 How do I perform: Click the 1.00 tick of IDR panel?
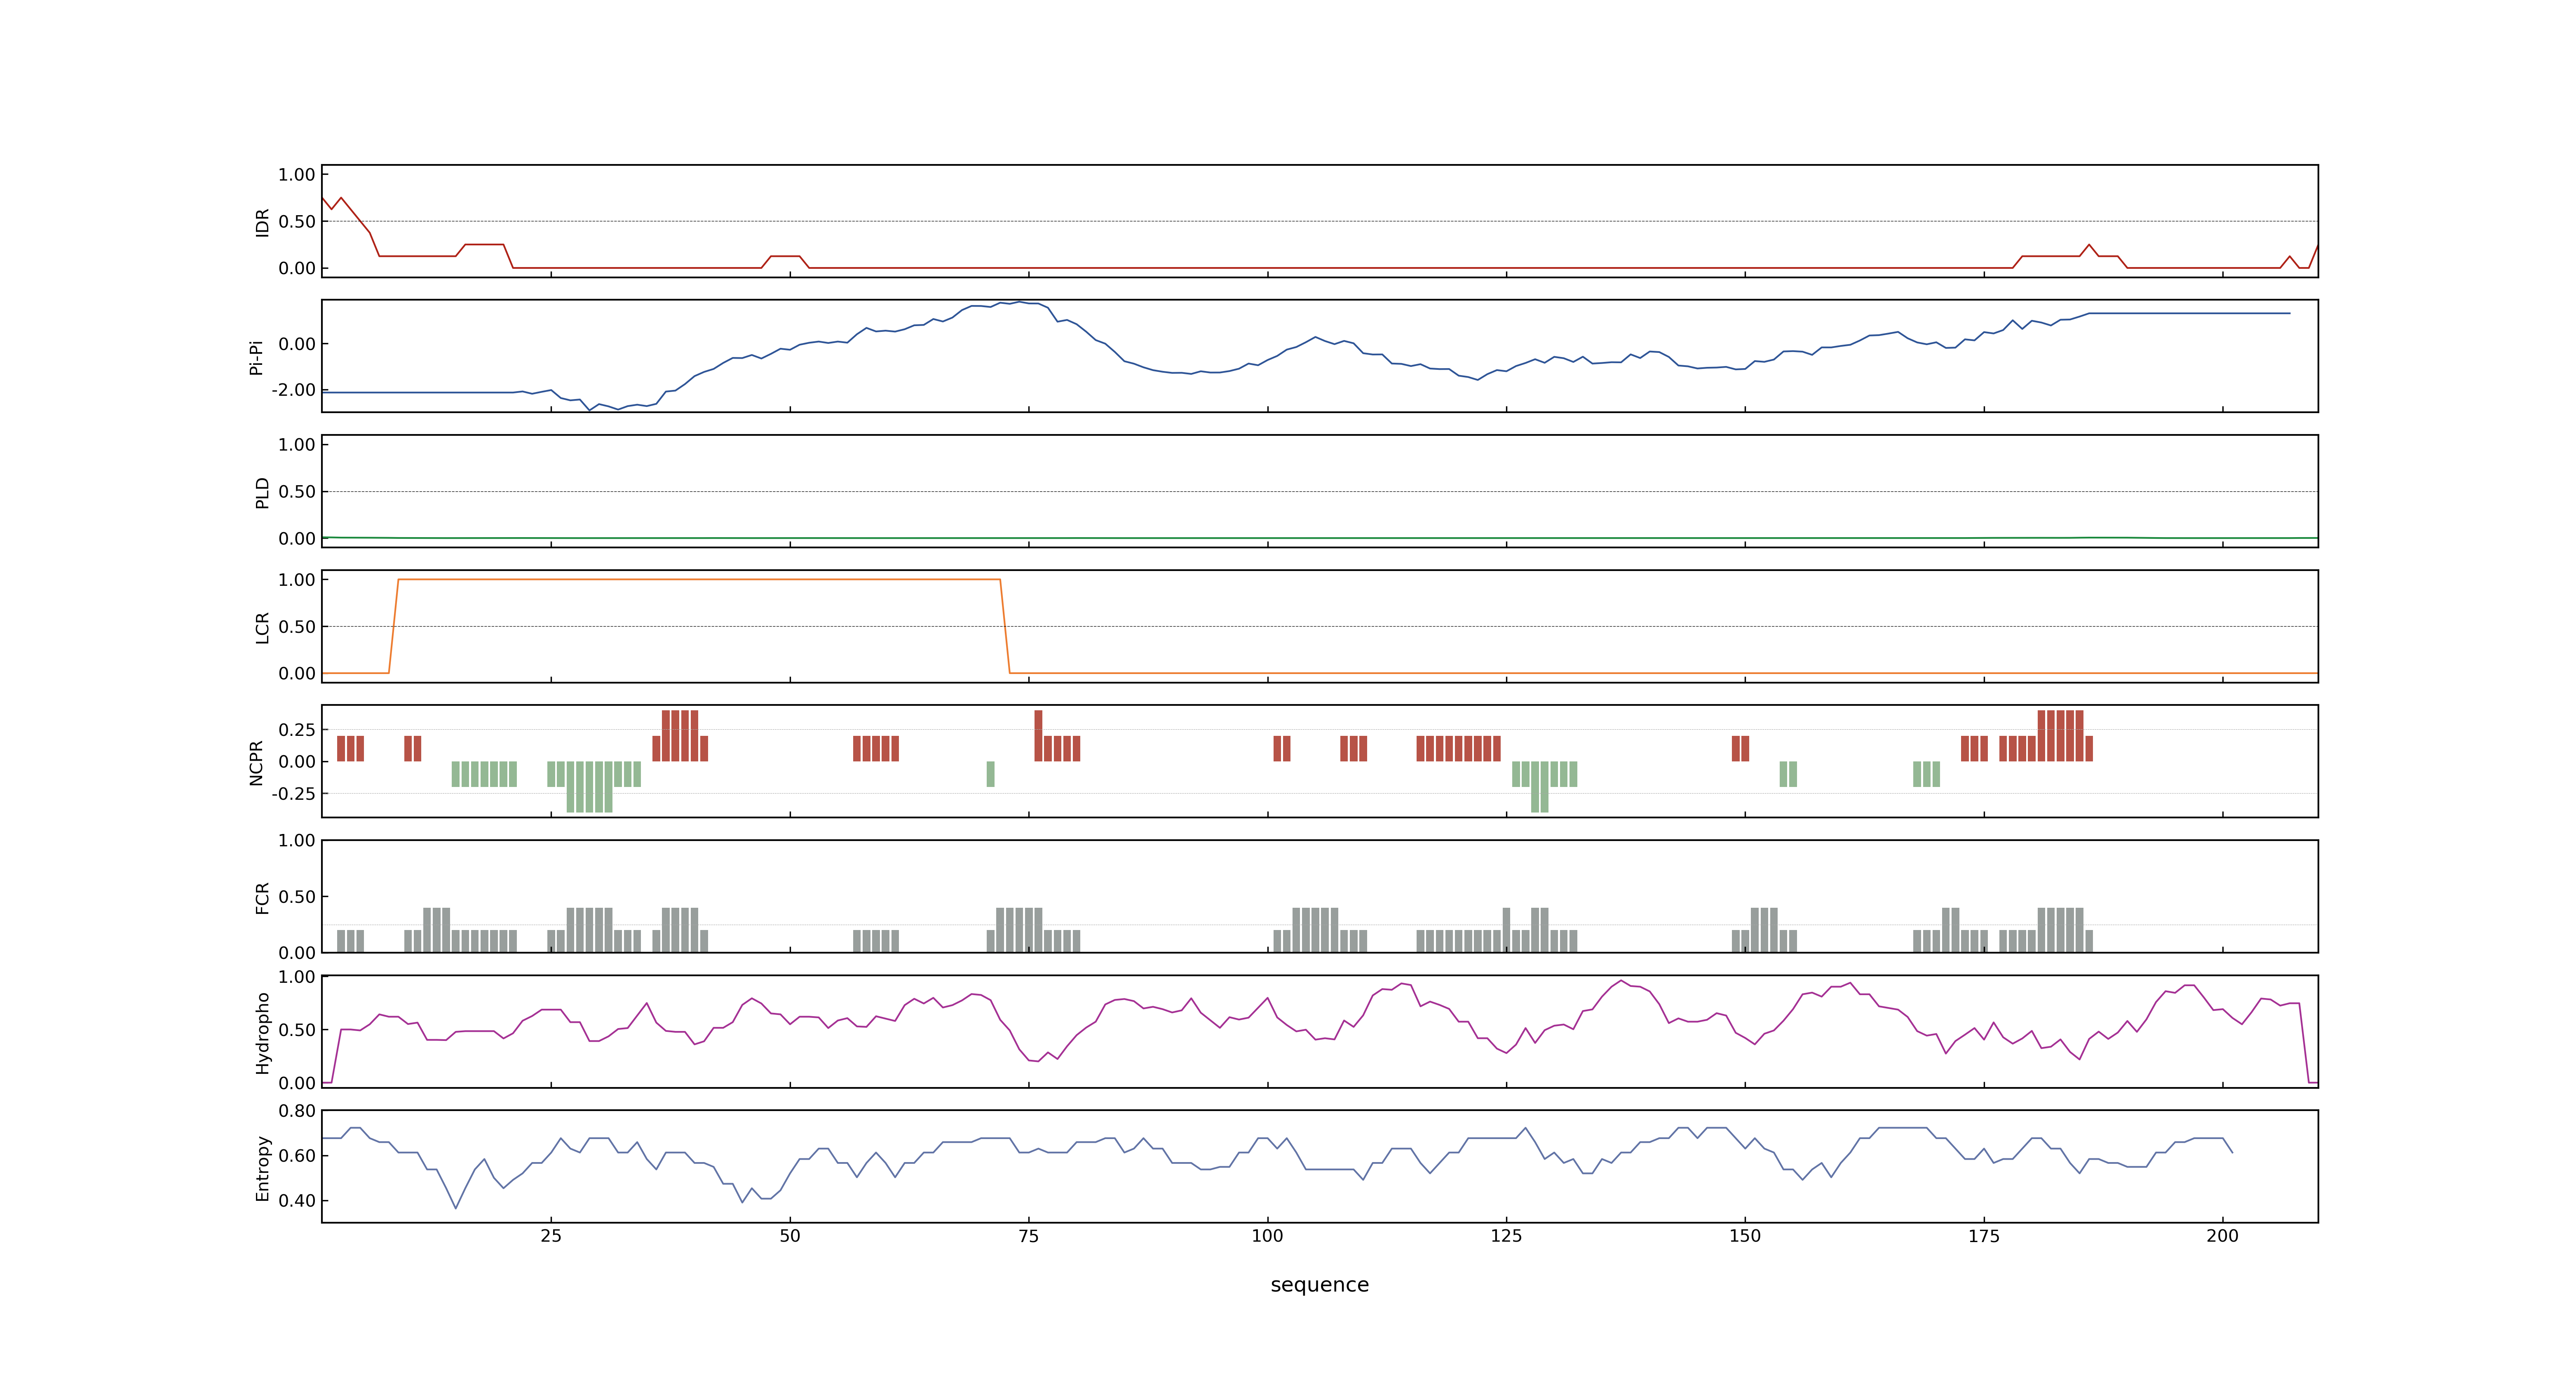click(297, 175)
